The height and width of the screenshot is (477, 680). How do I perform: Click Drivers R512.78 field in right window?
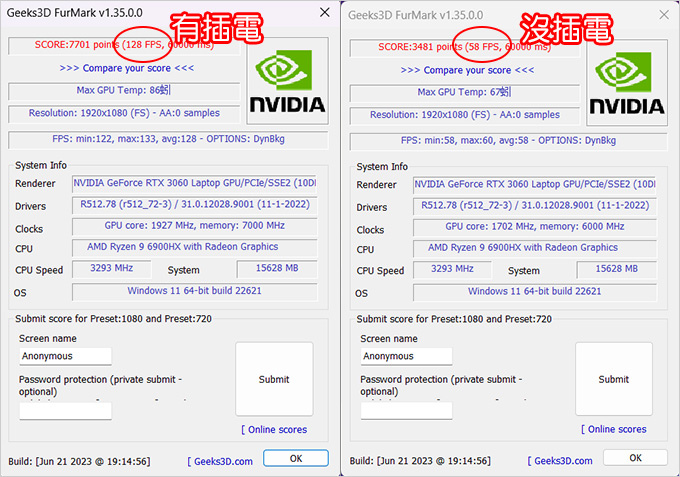pos(535,206)
